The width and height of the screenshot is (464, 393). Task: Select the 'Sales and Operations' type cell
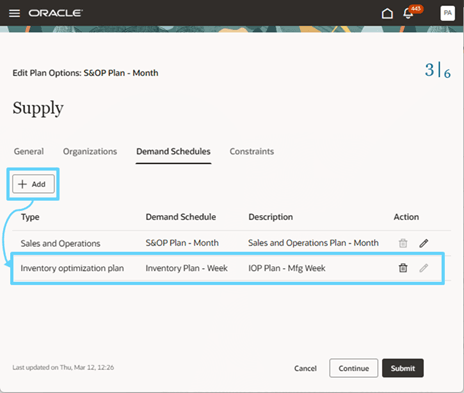pos(60,243)
